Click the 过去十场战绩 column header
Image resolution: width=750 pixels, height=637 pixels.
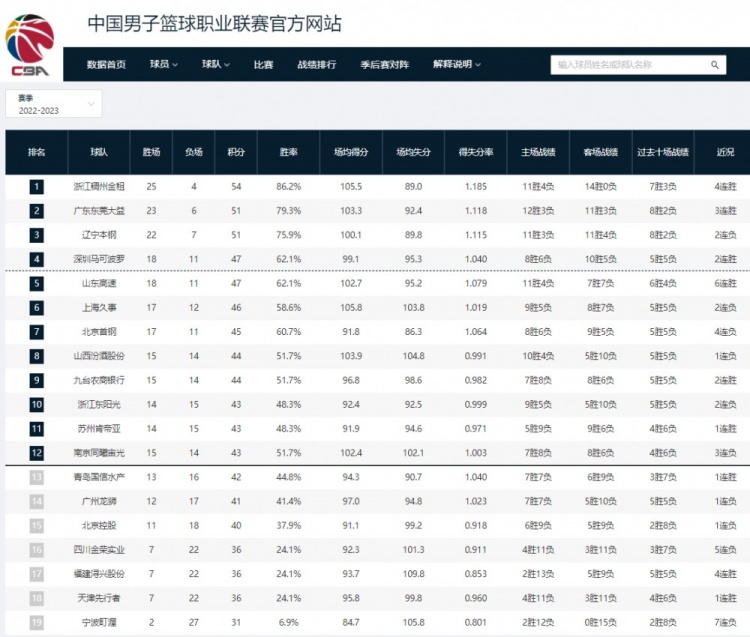point(663,152)
